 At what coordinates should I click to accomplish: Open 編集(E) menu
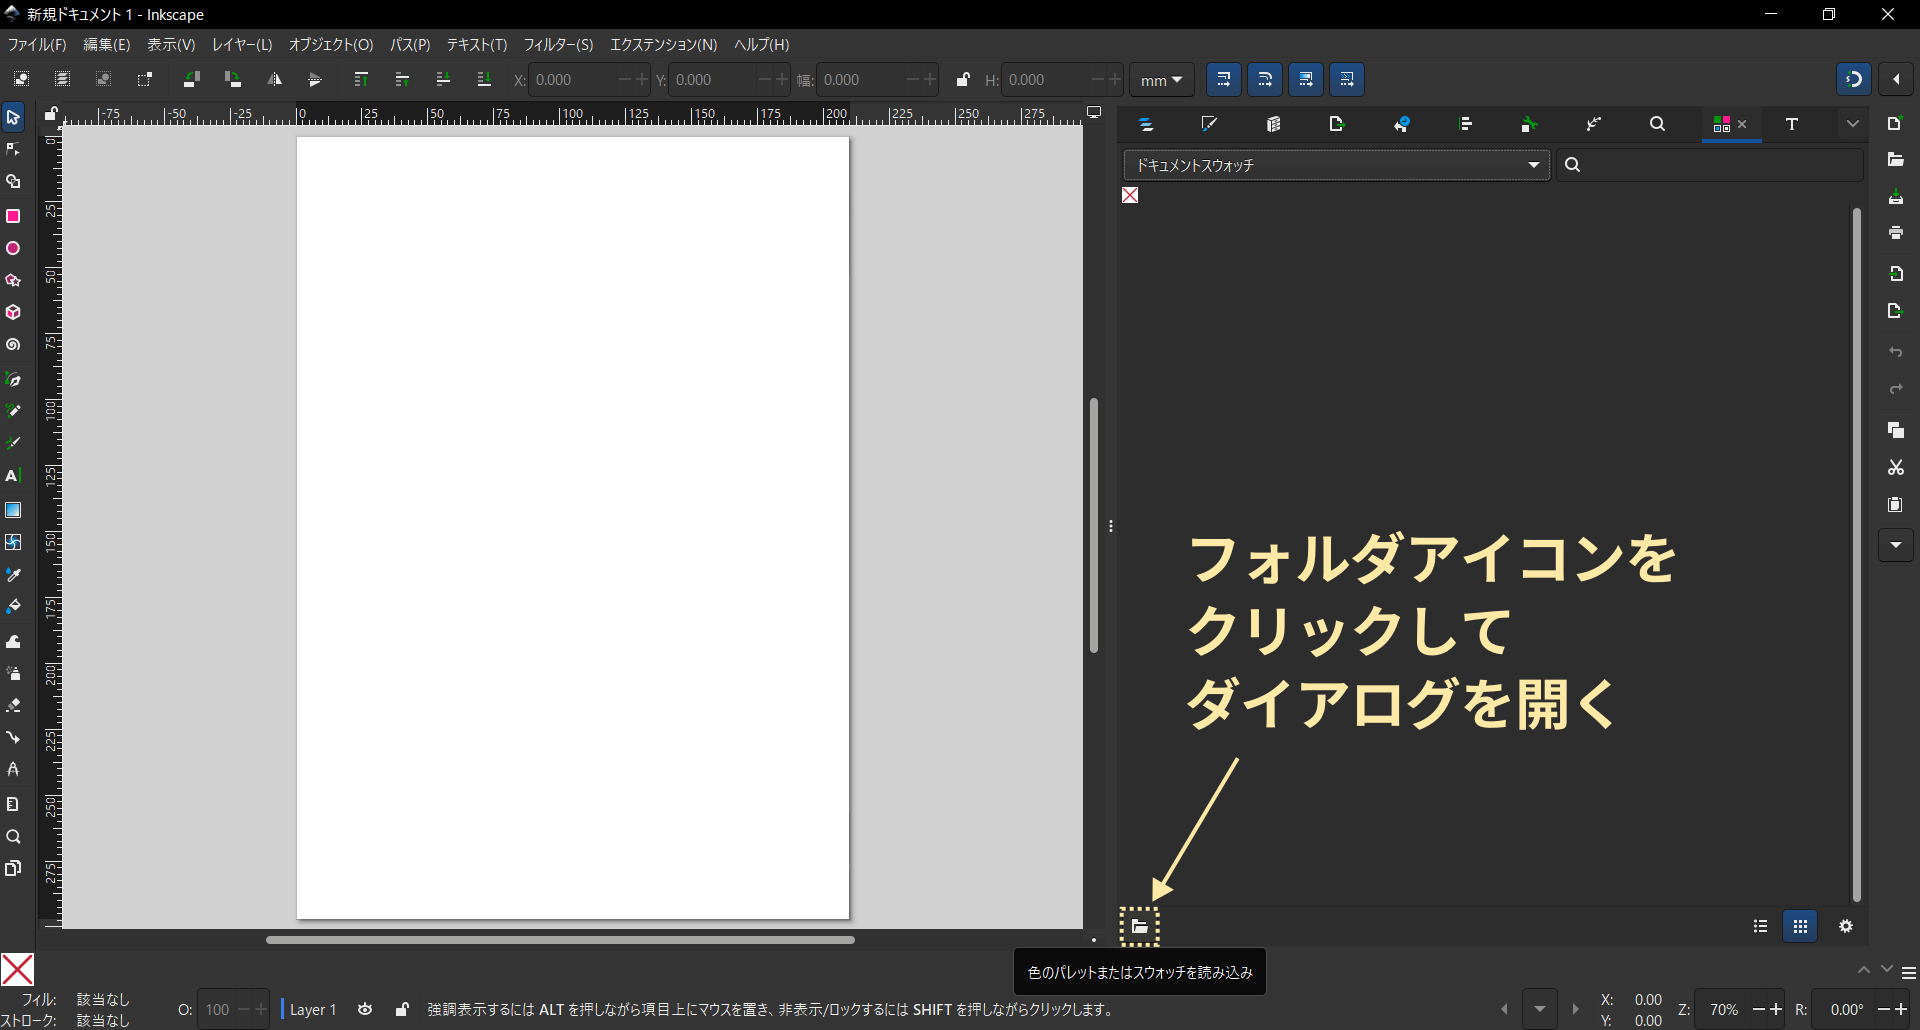(107, 45)
